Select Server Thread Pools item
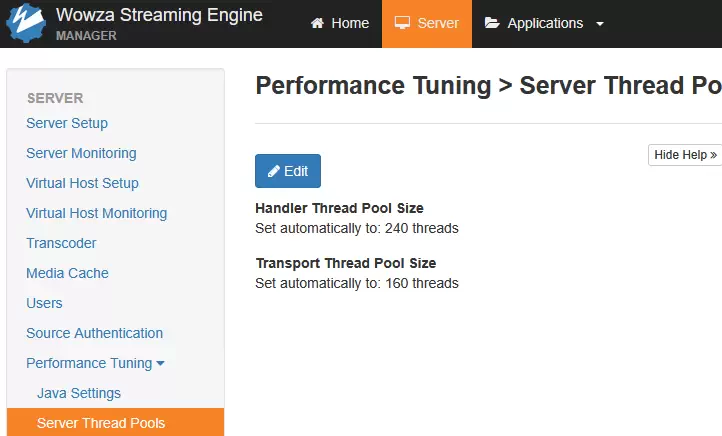Viewport: 722px width, 436px height. (x=116, y=422)
